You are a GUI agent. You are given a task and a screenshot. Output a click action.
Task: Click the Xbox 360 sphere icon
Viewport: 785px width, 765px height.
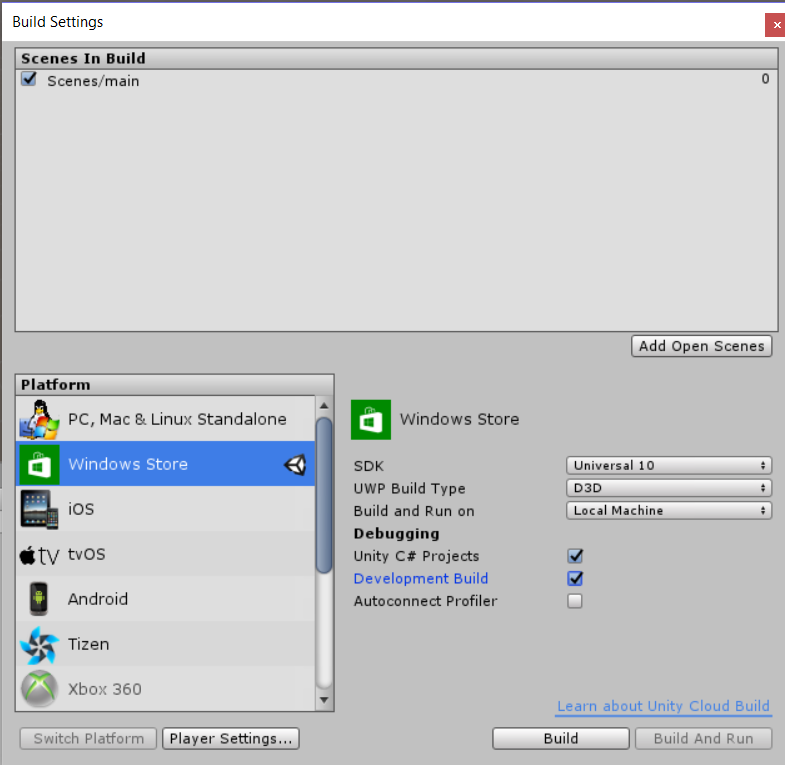click(39, 689)
